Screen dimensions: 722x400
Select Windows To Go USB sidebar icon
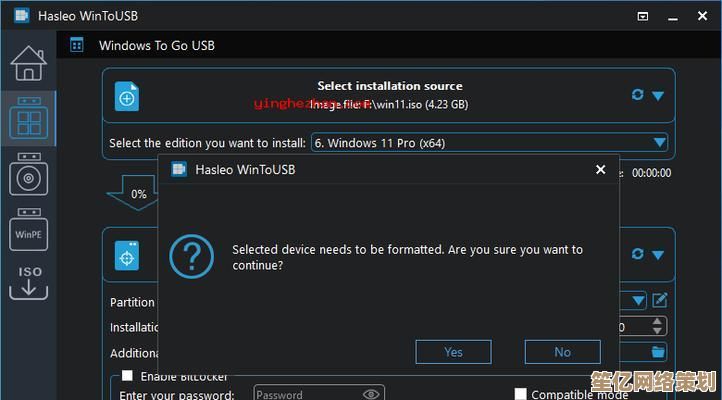tap(29, 118)
